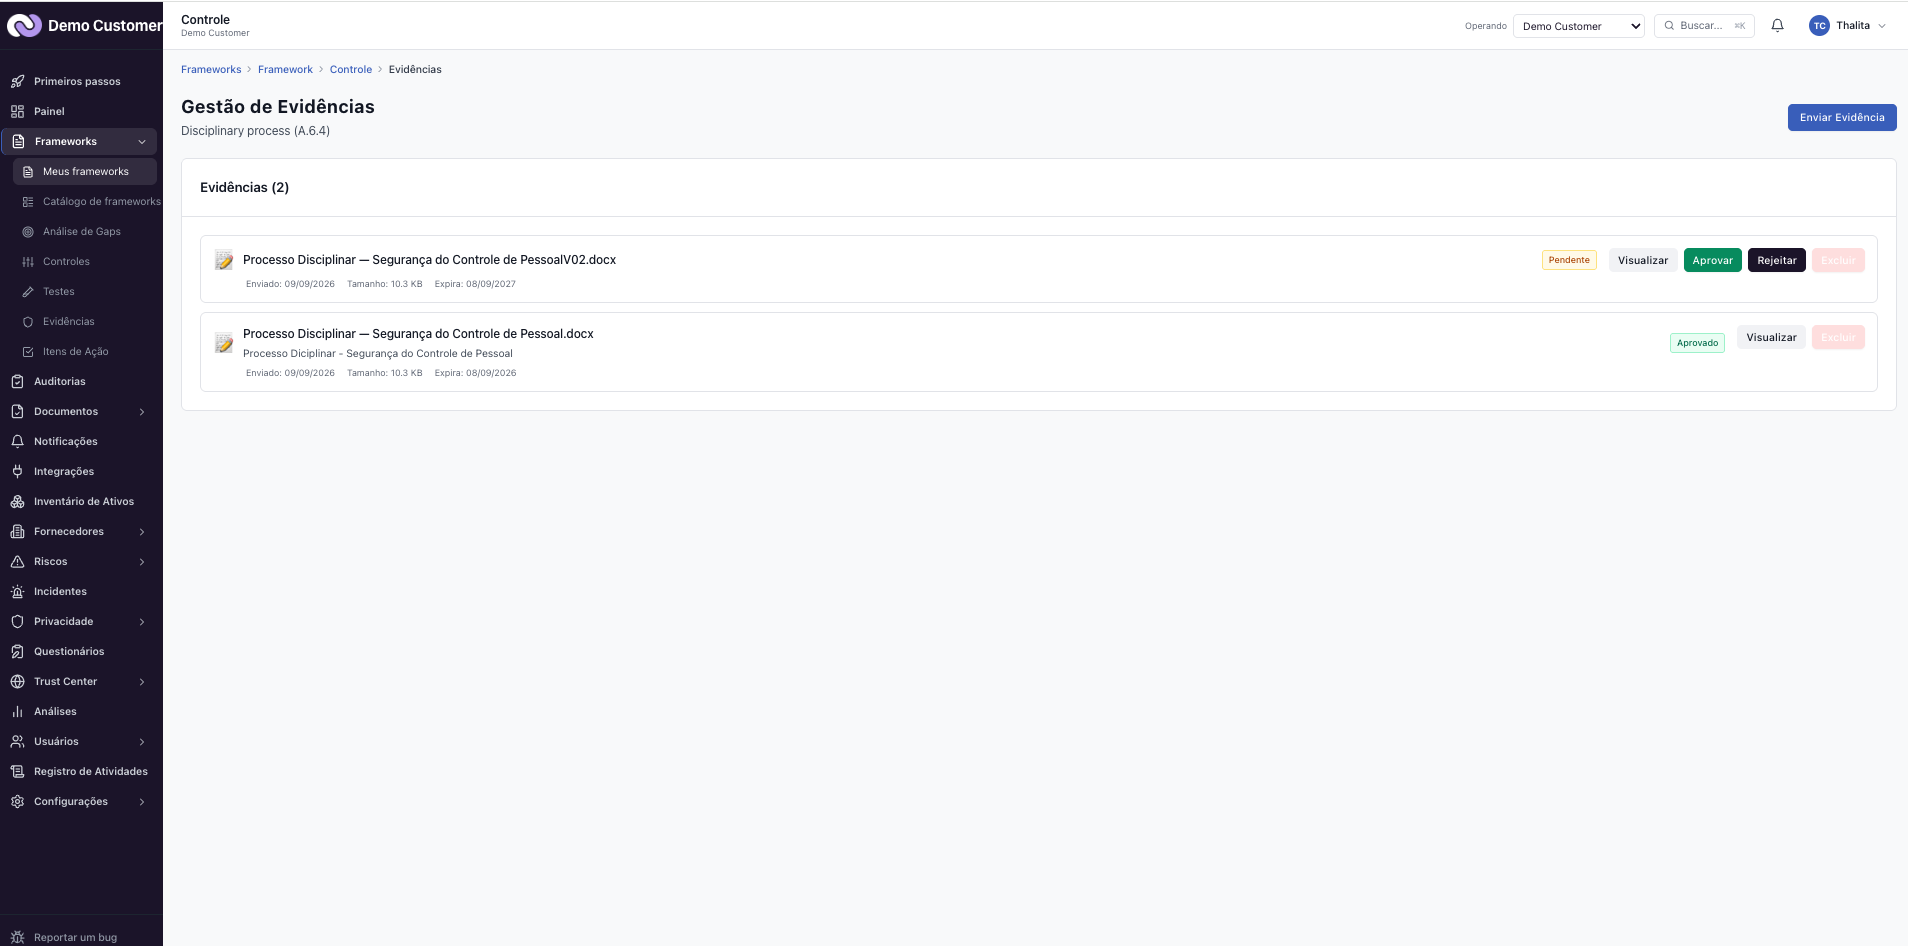Viewport: 1908px width, 946px height.
Task: Click the Aprovado status badge
Action: click(1697, 343)
